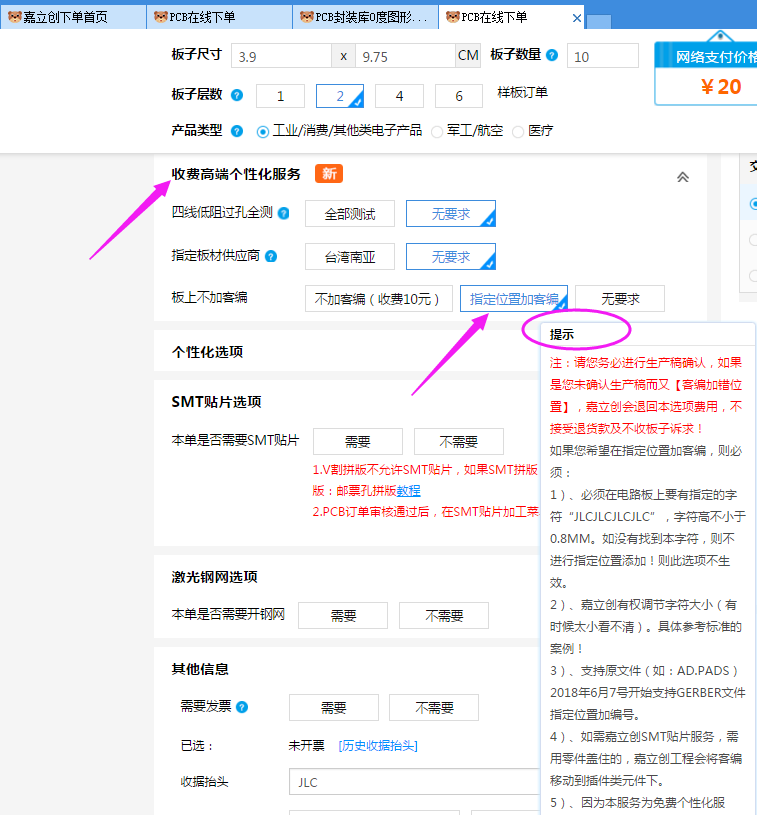Screen dimensions: 757x815
Task: Select the 医疗 product type option
Action: 518,131
